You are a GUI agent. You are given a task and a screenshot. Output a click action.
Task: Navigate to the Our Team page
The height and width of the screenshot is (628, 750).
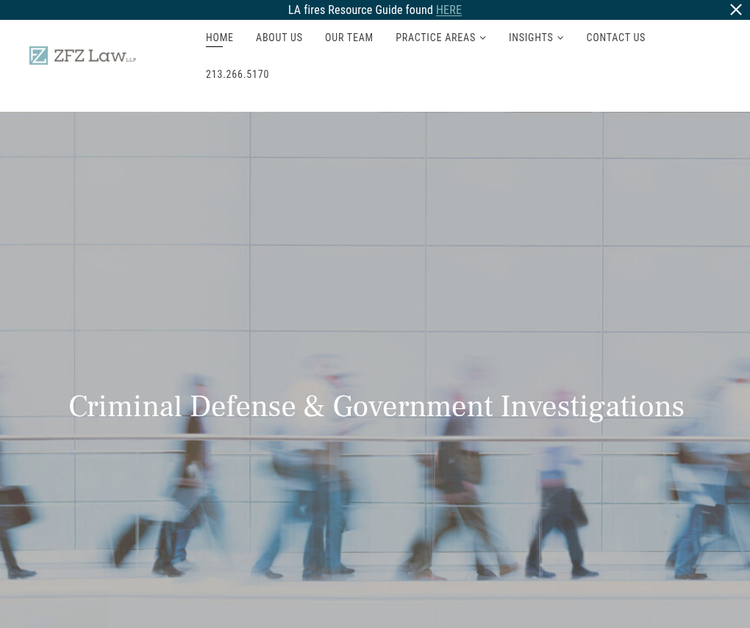point(349,38)
